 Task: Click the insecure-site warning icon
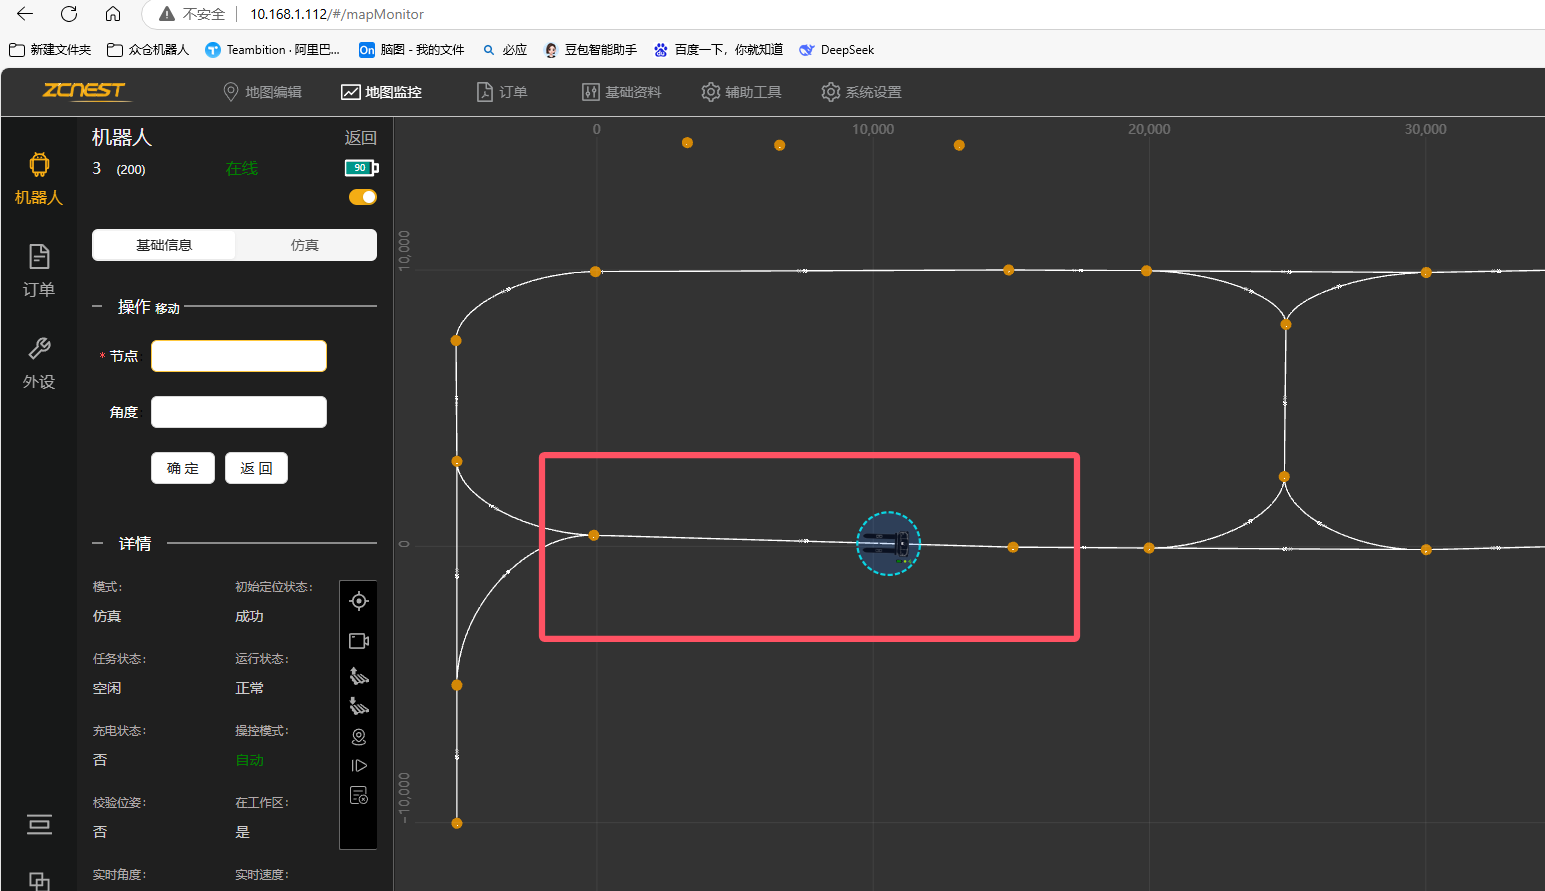pos(167,14)
